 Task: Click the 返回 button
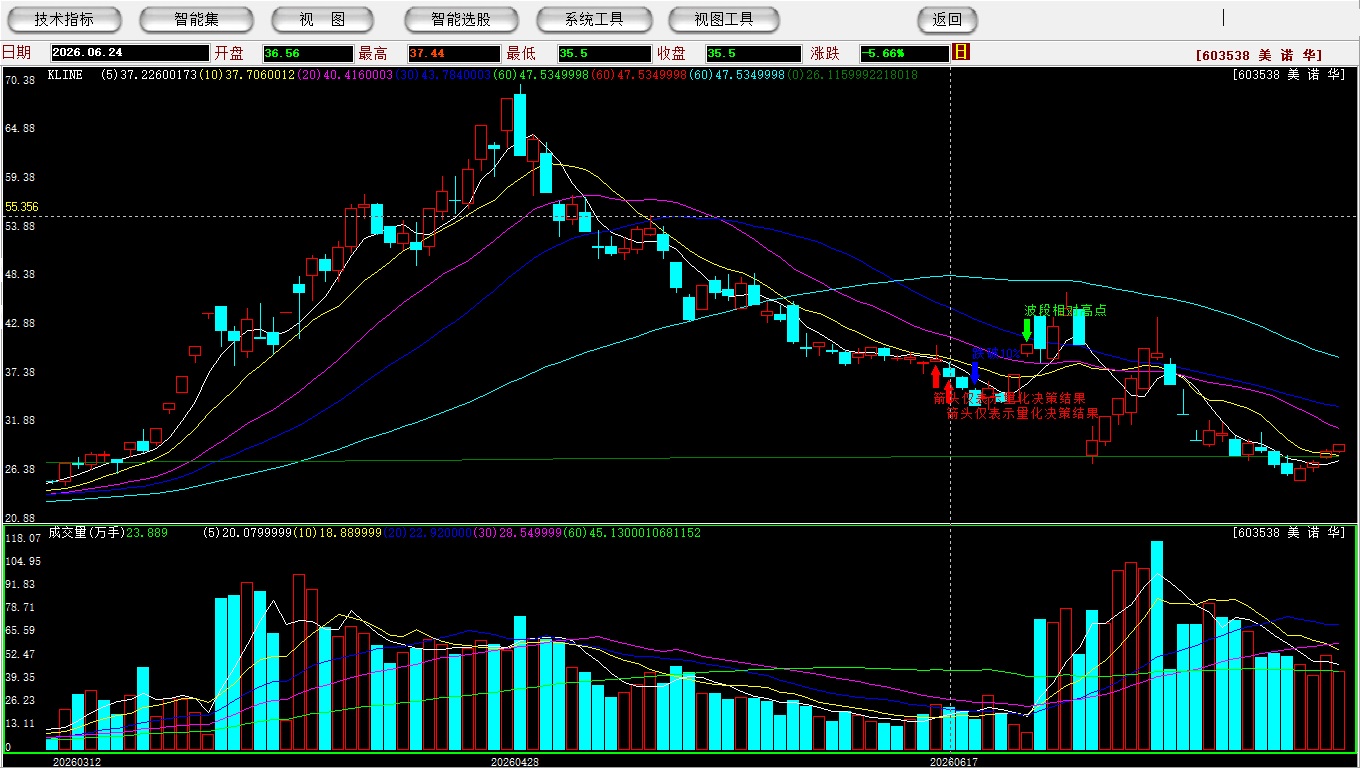pyautogui.click(x=947, y=19)
